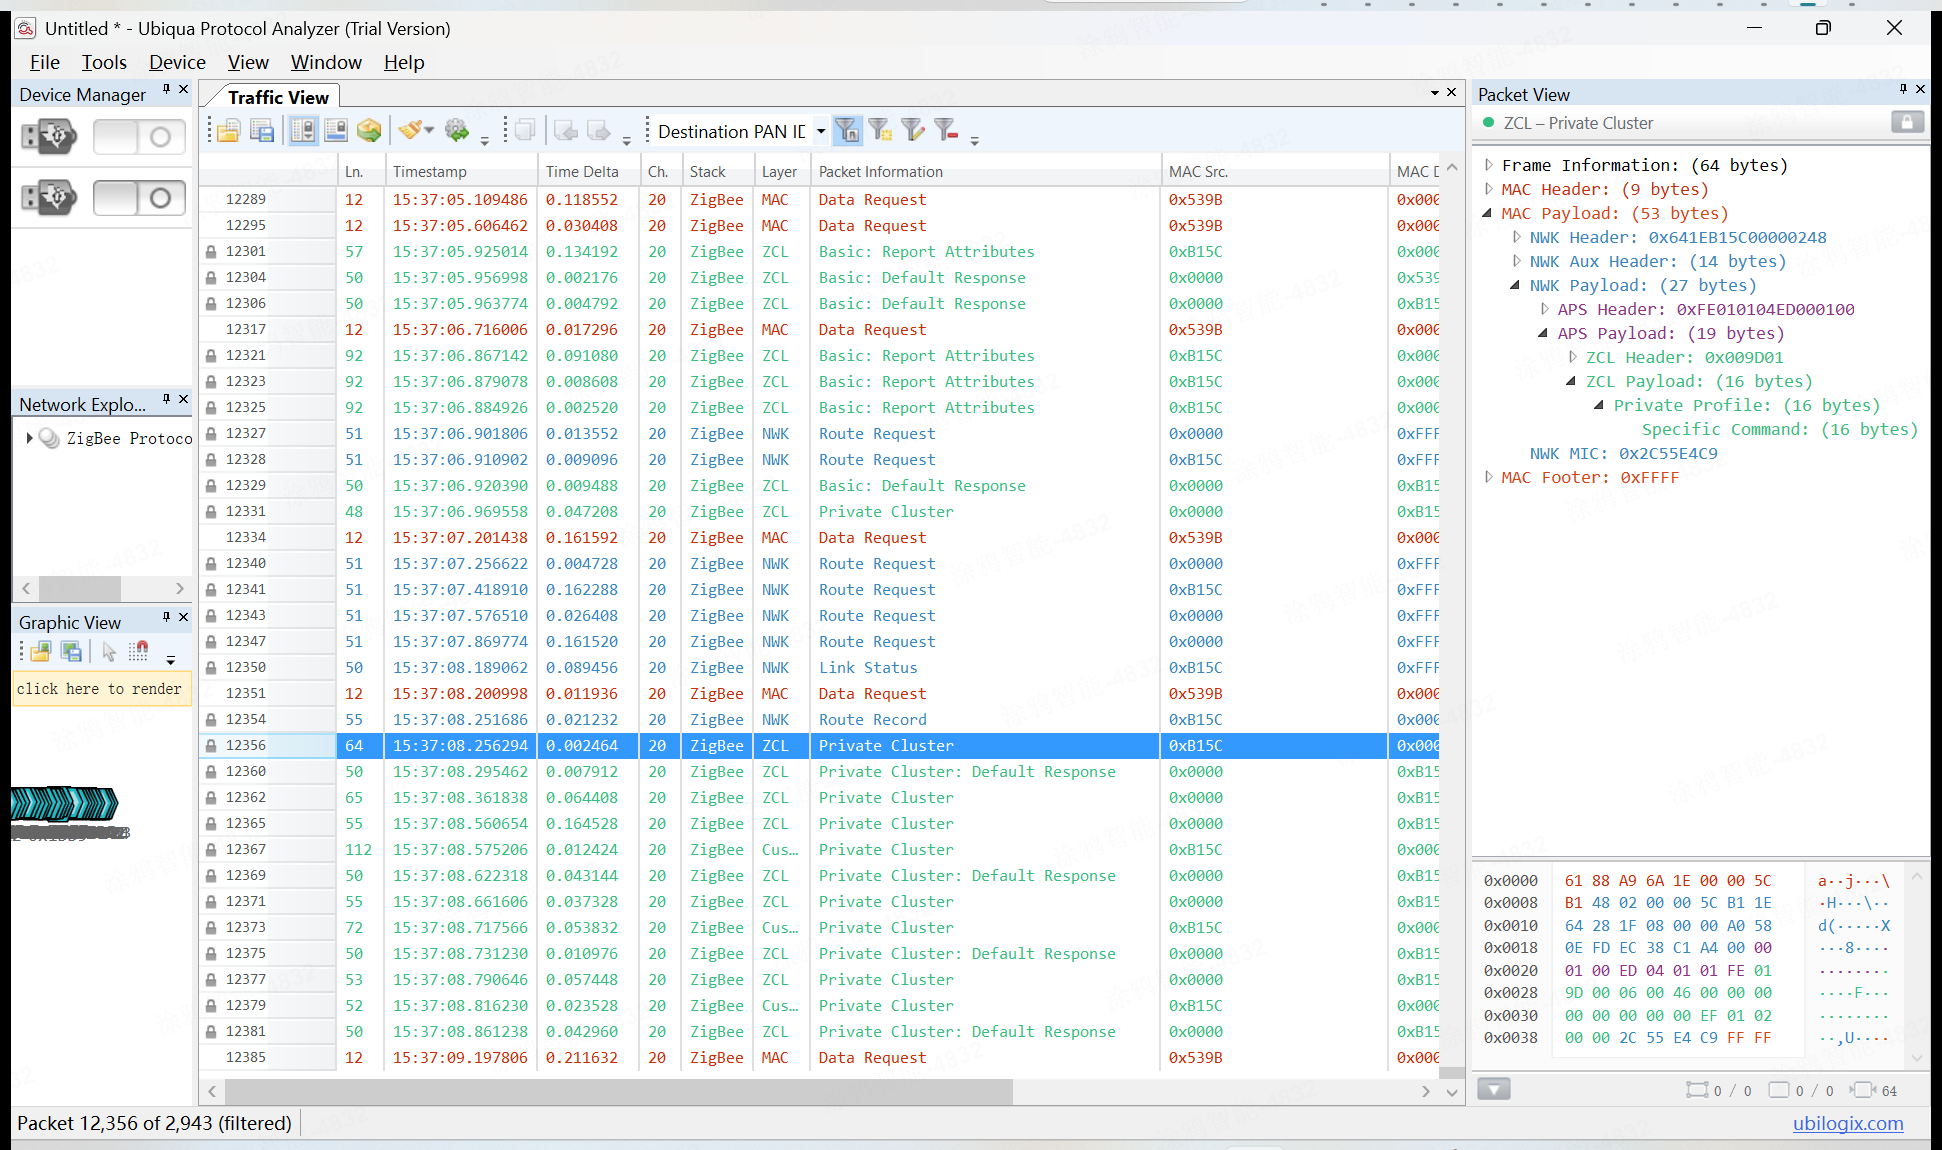Viewport: 1942px width, 1150px height.
Task: Expand the APS Header node
Action: point(1544,309)
